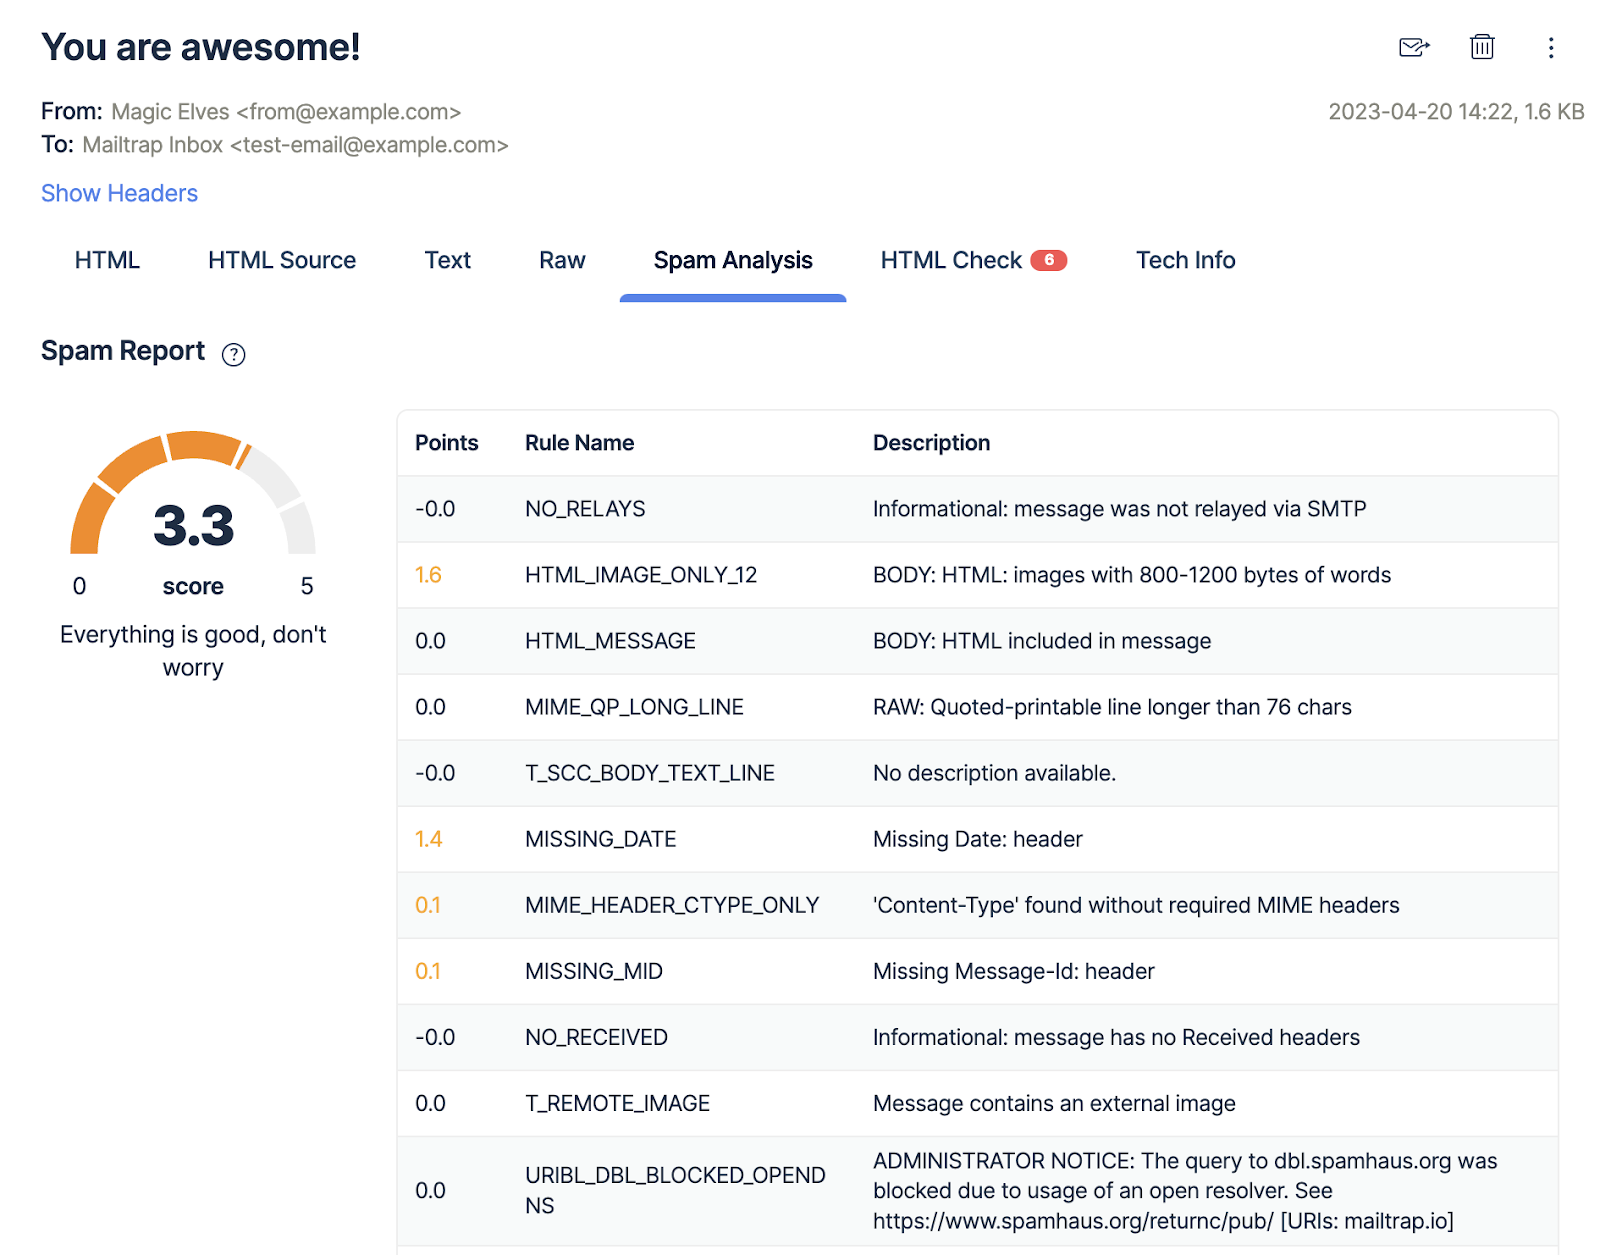Click the T_REMOTE_IMAGE rule name

click(617, 1103)
